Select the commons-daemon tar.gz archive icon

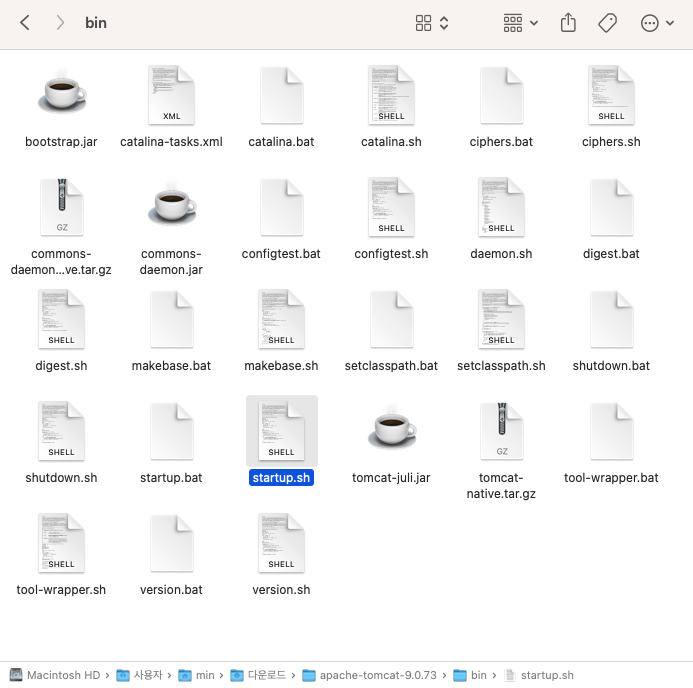pyautogui.click(x=62, y=207)
